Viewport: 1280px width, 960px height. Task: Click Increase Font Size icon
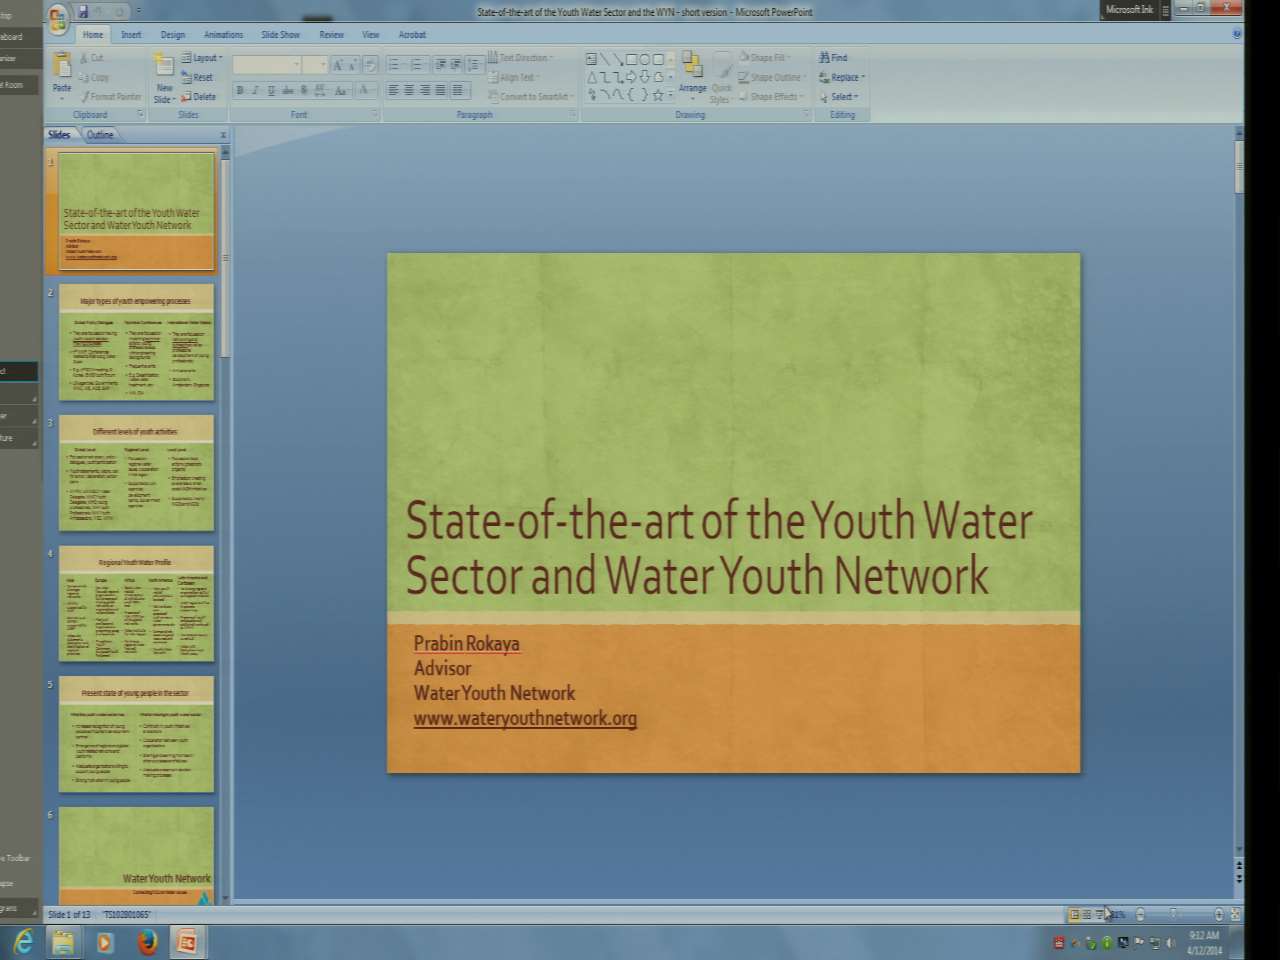pyautogui.click(x=338, y=65)
